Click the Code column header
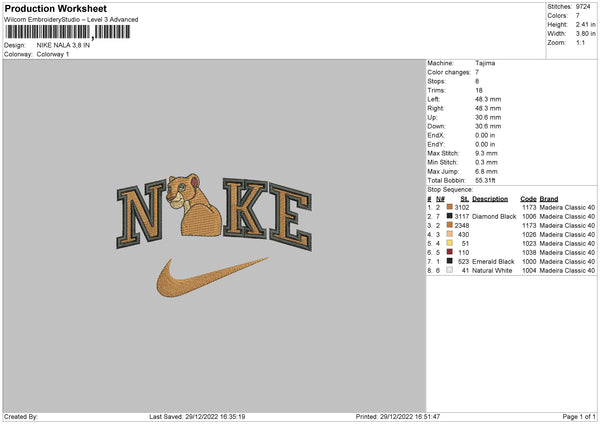The image size is (600, 424). pyautogui.click(x=529, y=198)
